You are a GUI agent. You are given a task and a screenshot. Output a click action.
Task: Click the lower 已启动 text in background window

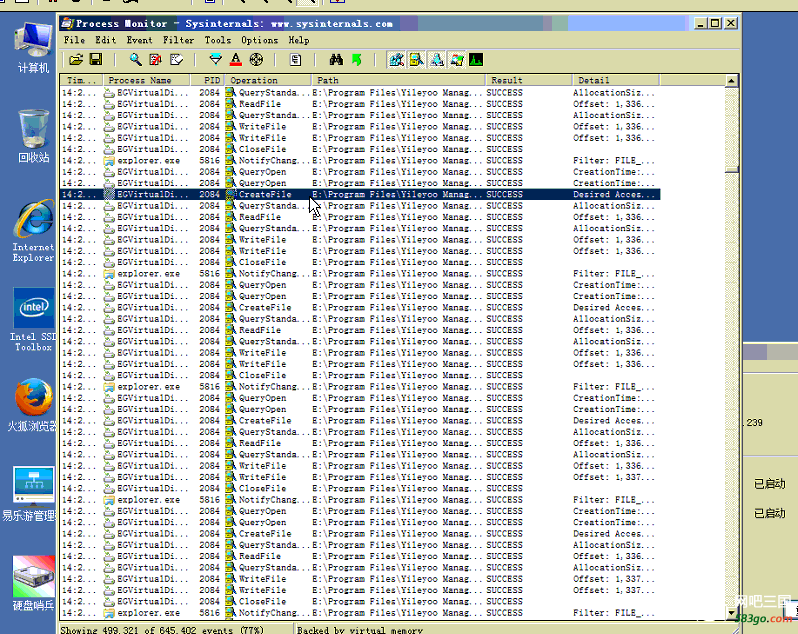click(770, 513)
